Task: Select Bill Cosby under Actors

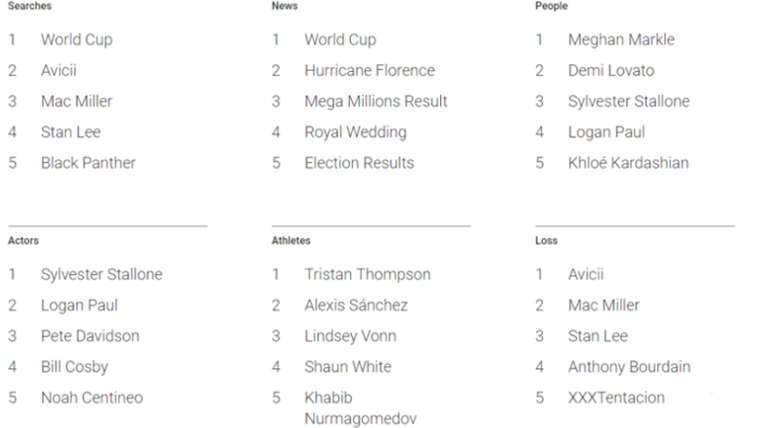Action: 74,367
